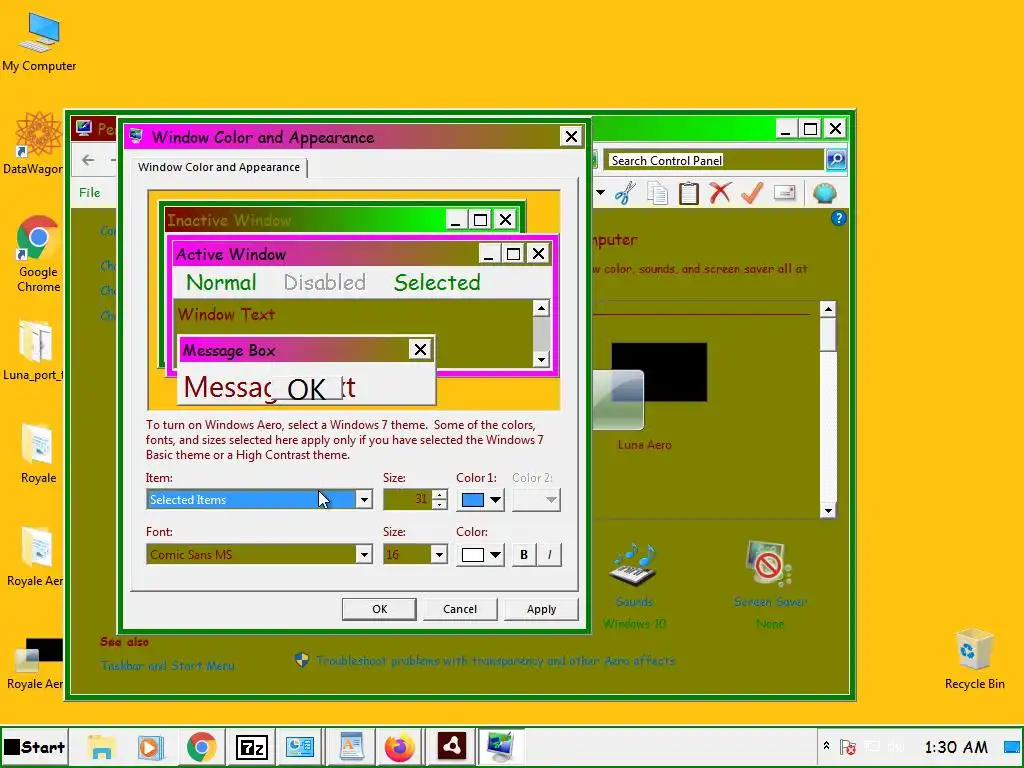Increase the item Size spinner value

[x=440, y=495]
